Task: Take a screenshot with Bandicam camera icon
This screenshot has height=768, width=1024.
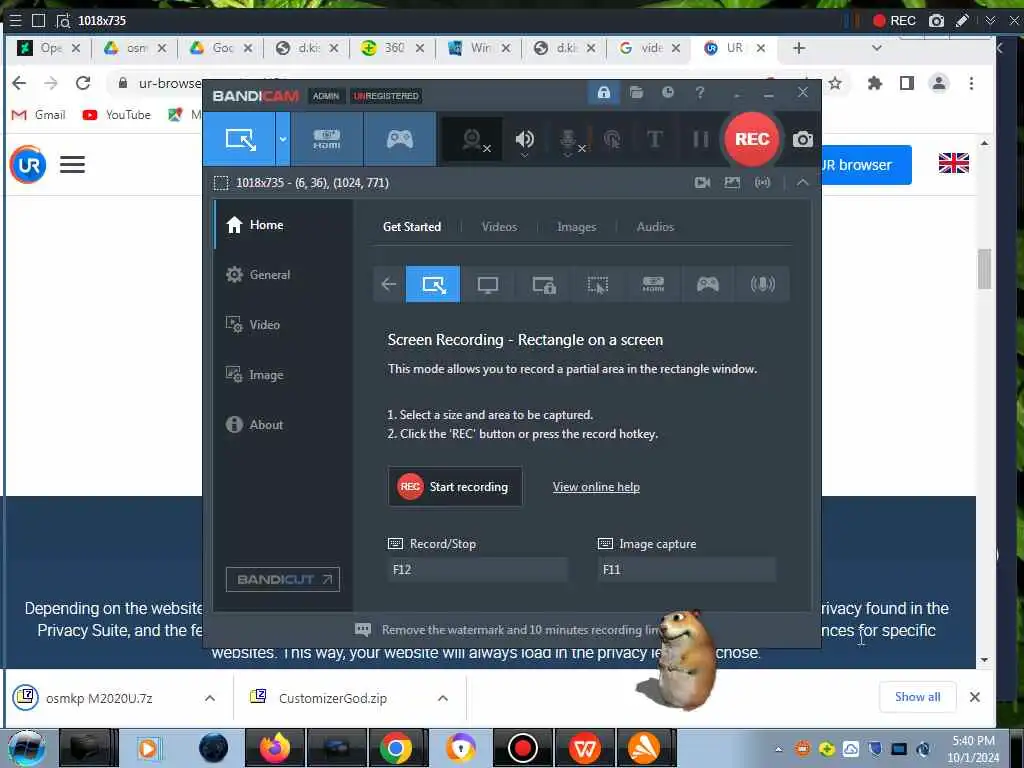Action: (803, 139)
